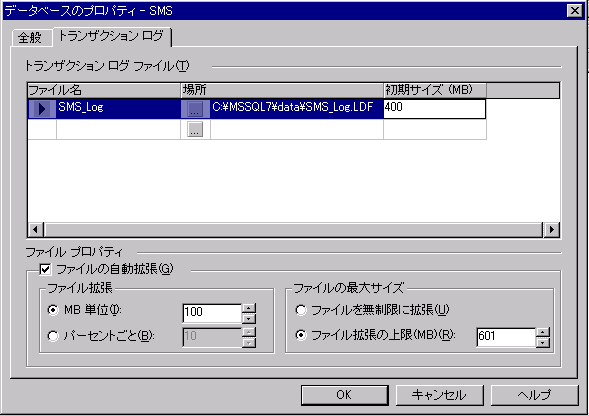Screen dimensions: 589x416
Task: Decrease the file growth limit with down arrow
Action: tap(543, 342)
